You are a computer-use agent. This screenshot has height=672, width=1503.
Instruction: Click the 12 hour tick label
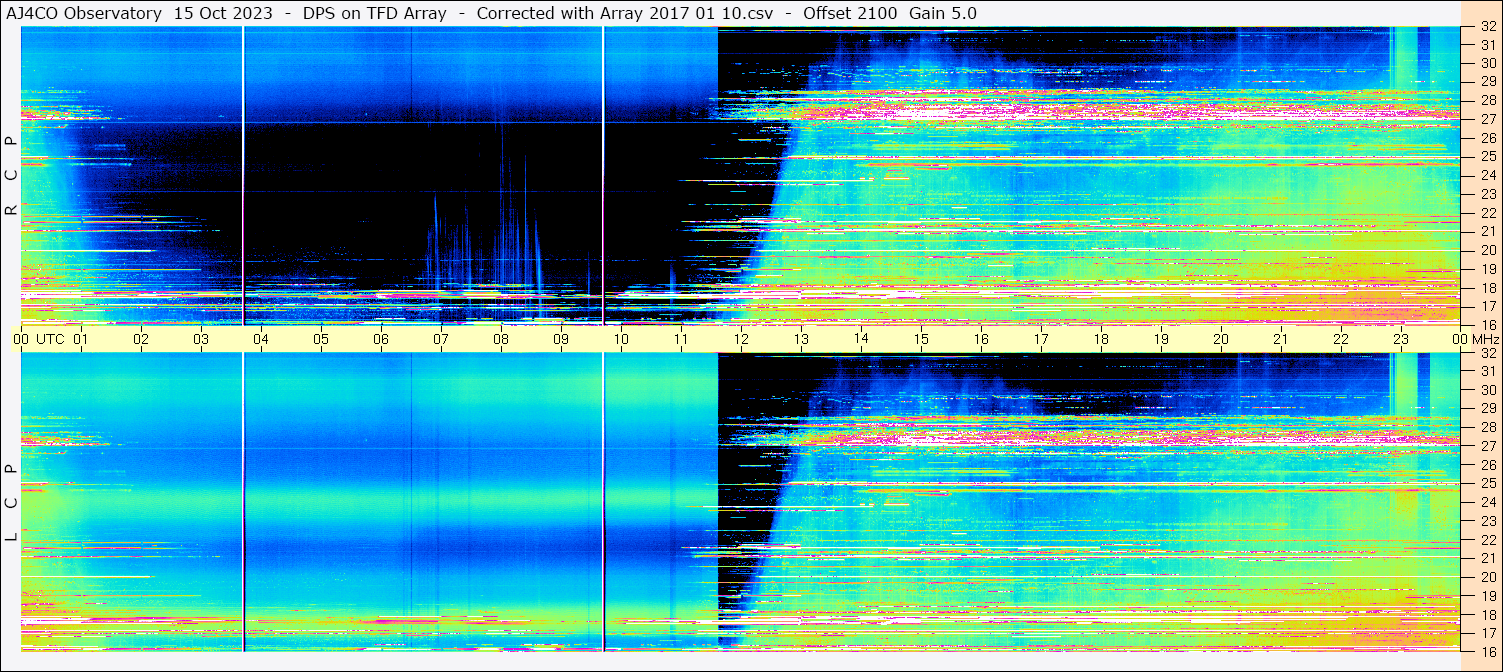740,339
